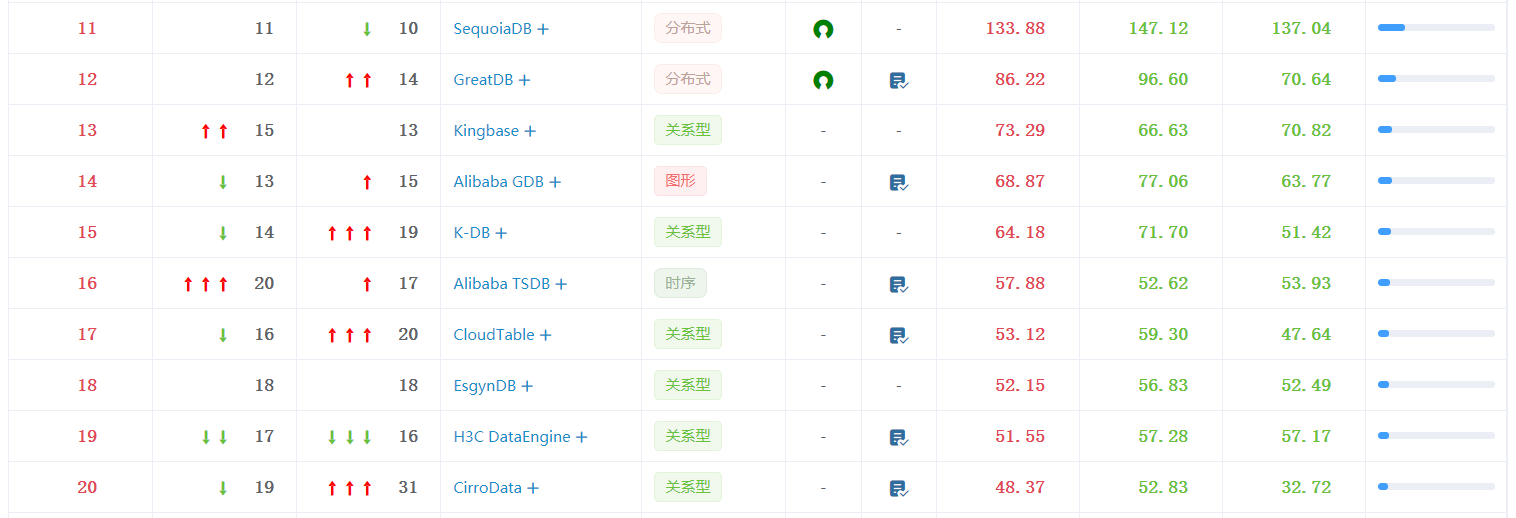Open the document icon in CloudTable row

898,335
